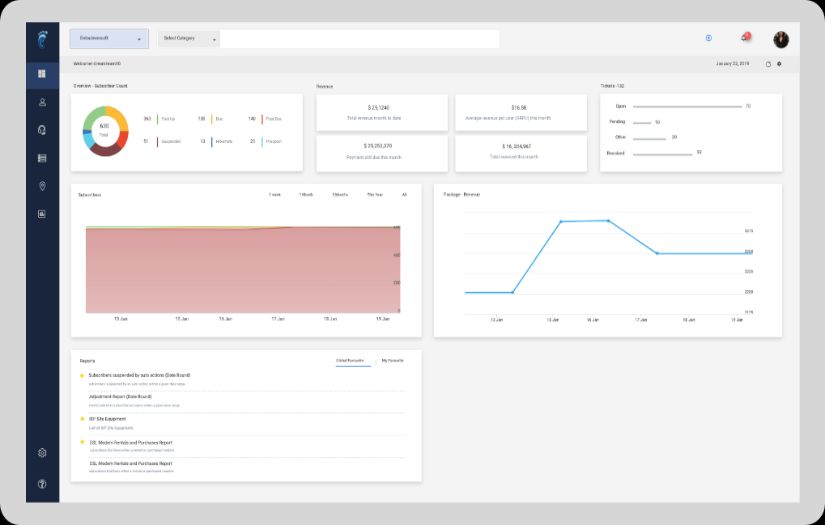Image resolution: width=825 pixels, height=525 pixels.
Task: Open the Subscribers person icon in sidebar
Action: (42, 102)
